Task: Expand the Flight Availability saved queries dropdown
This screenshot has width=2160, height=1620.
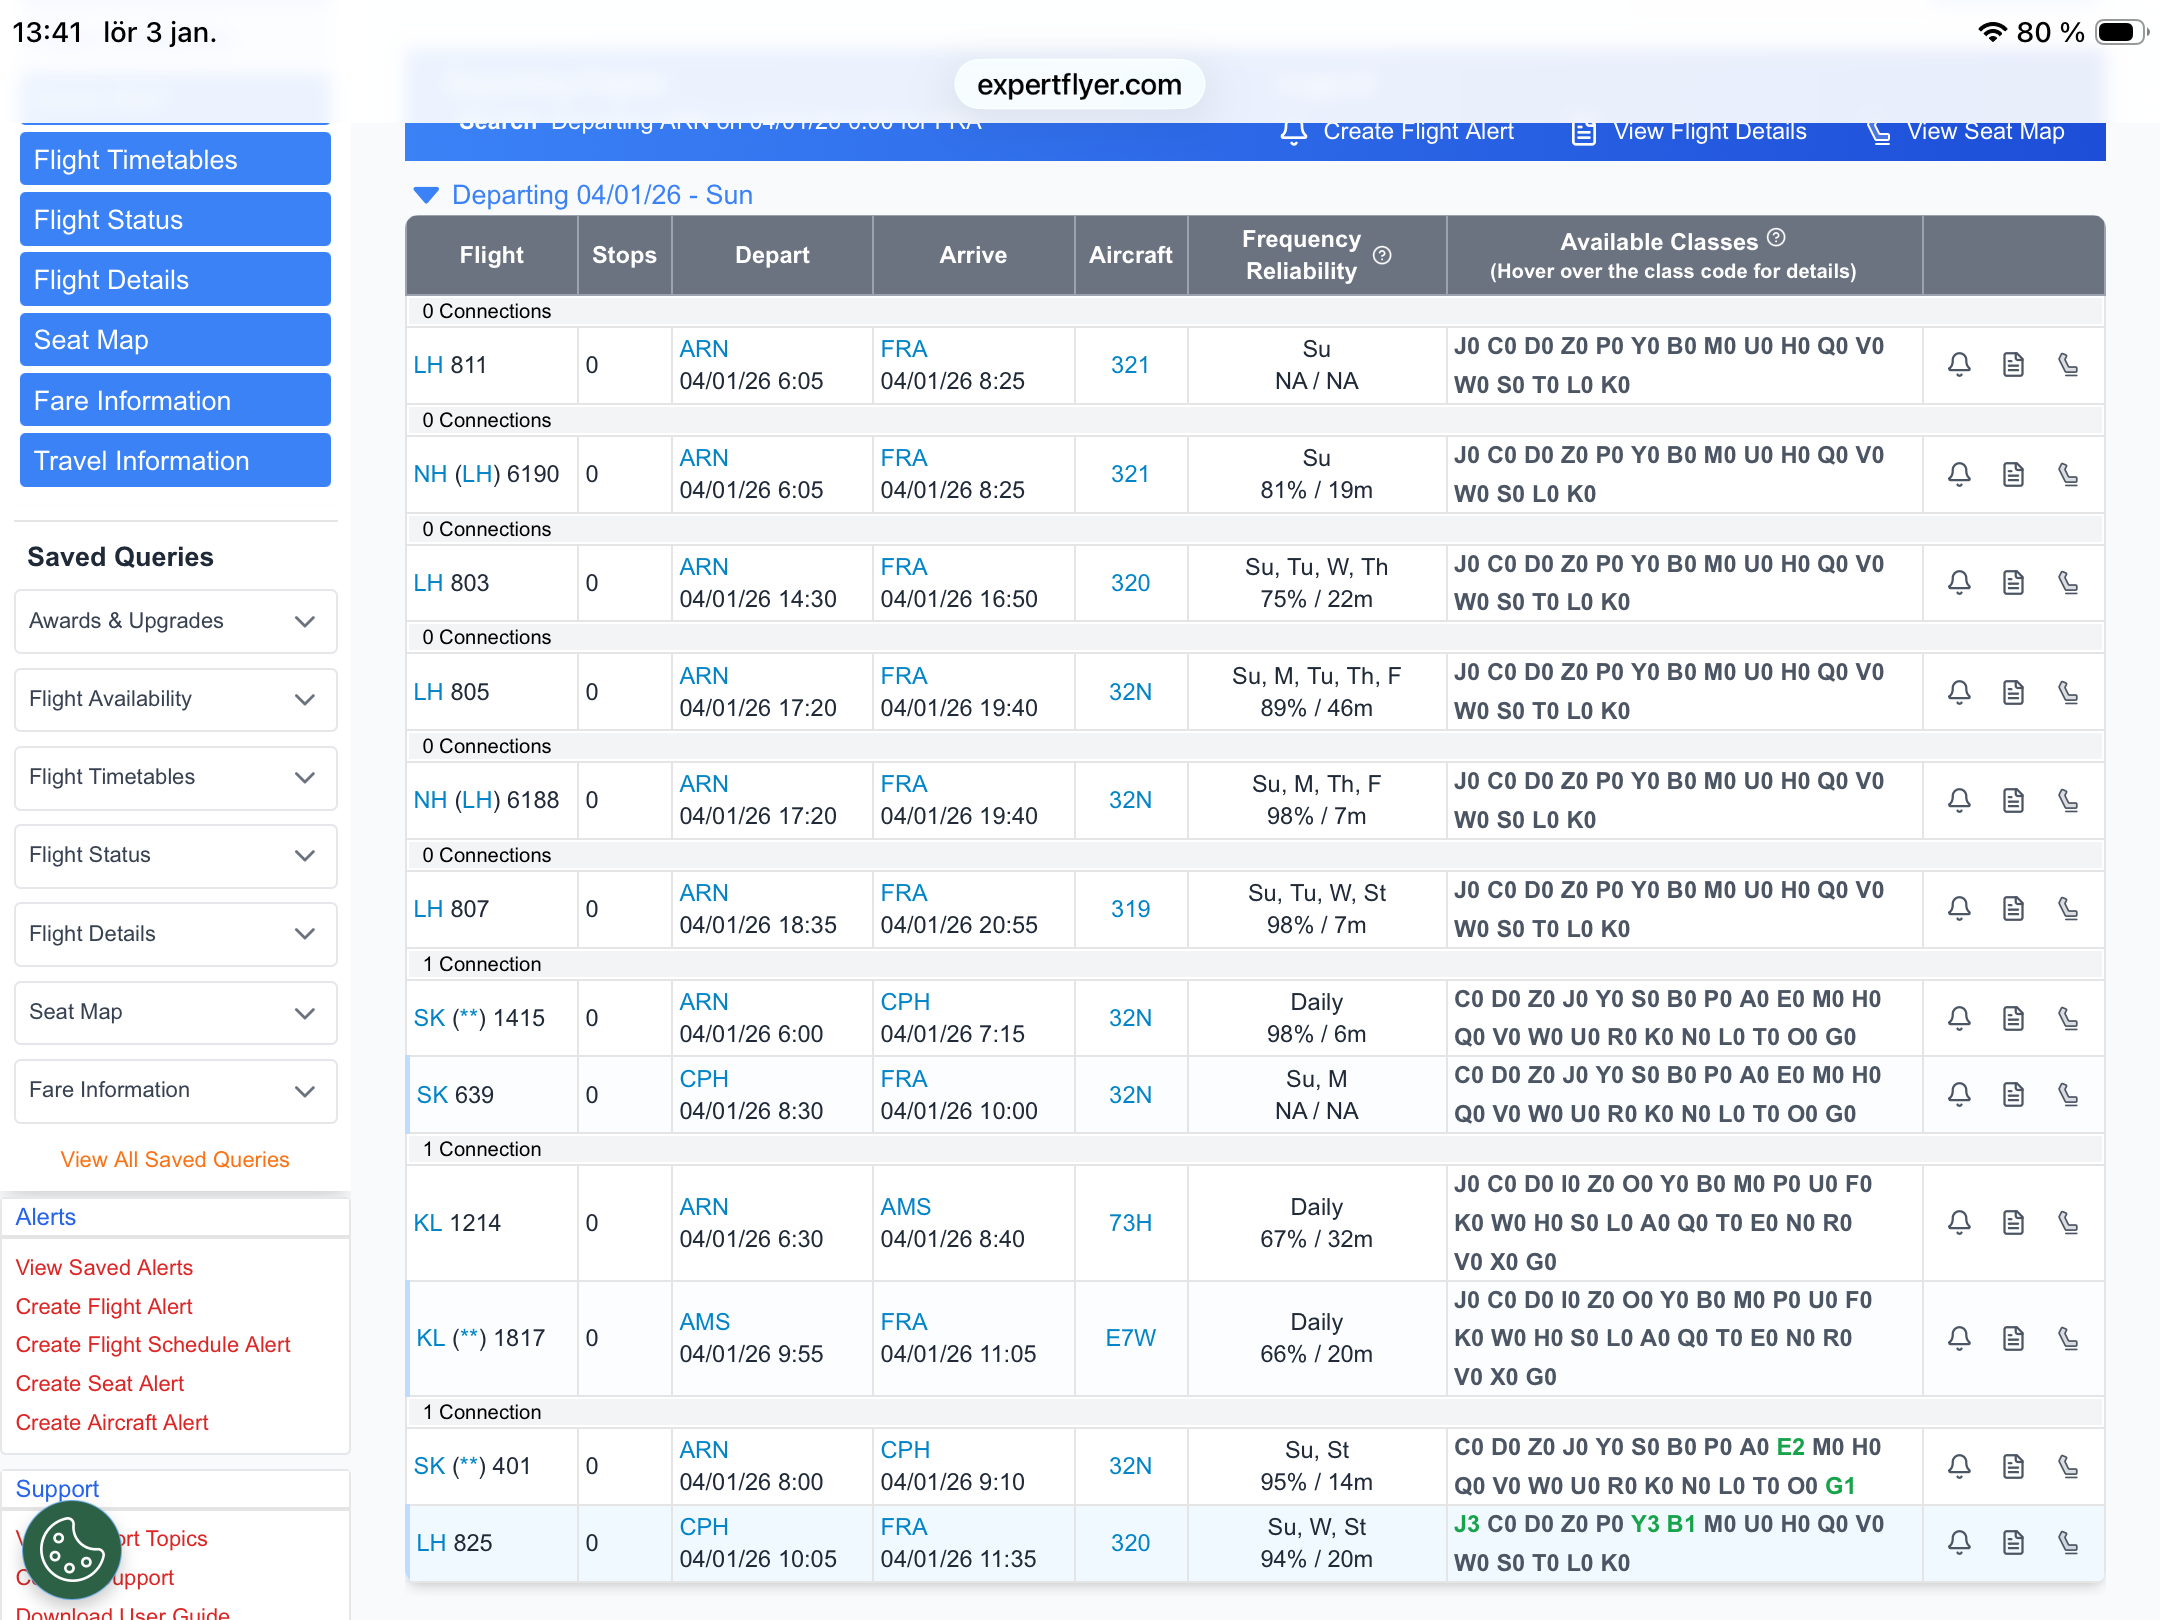Action: 305,699
